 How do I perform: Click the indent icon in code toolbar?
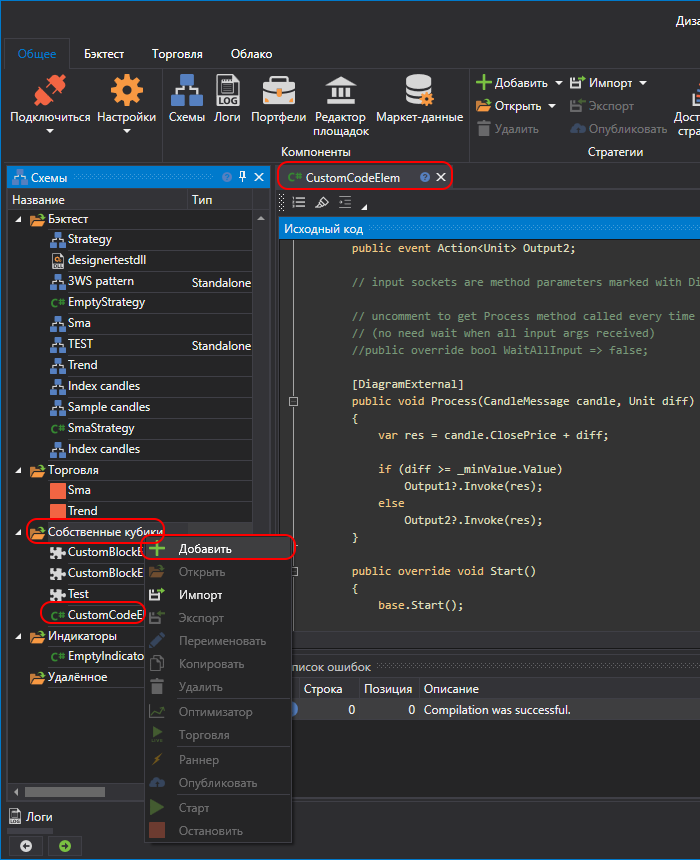345,202
